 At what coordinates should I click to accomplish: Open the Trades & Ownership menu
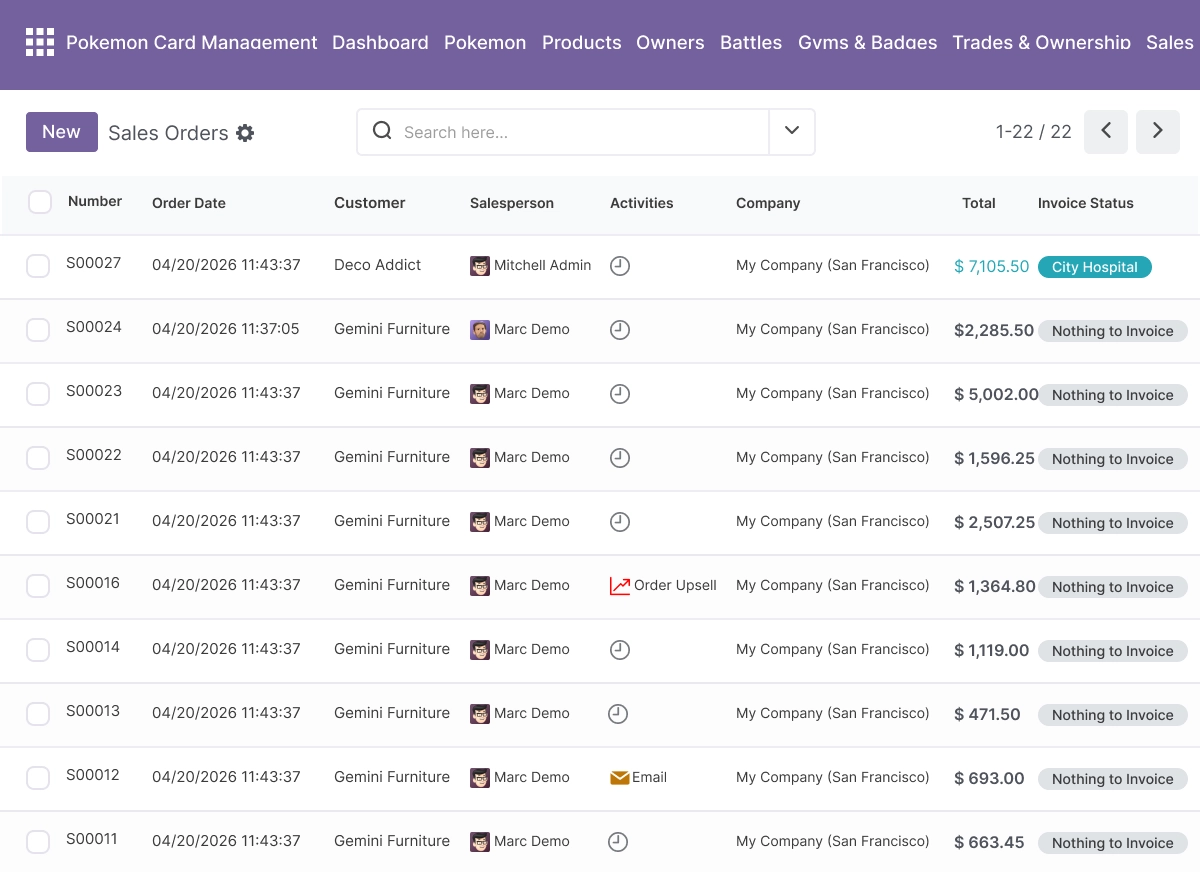1042,42
